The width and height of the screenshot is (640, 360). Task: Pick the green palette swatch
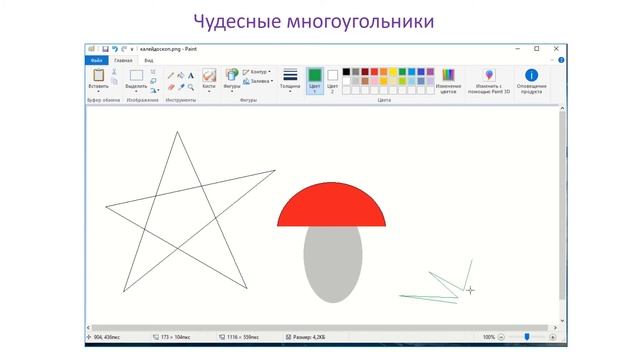click(x=402, y=72)
